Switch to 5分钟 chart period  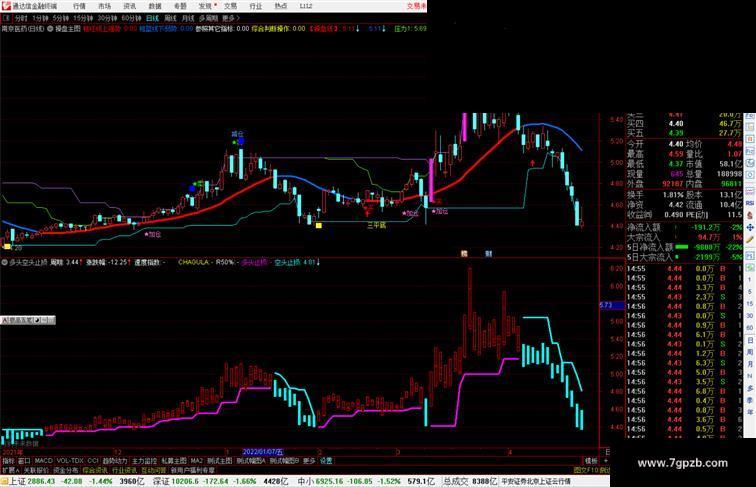[61, 18]
